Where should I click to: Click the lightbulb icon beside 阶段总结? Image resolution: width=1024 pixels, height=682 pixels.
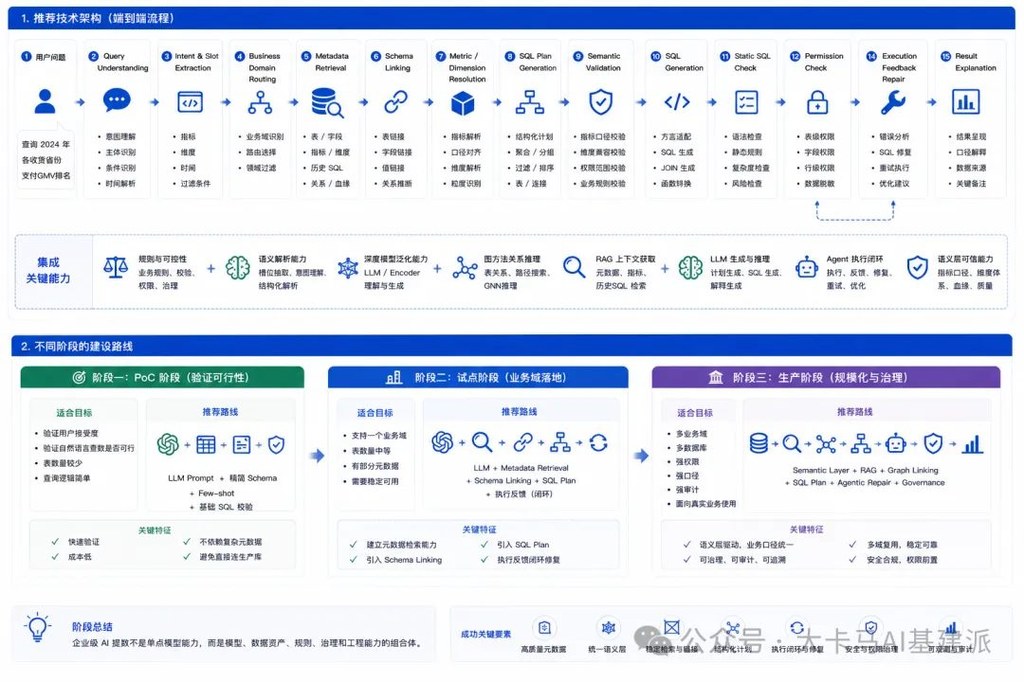37,628
